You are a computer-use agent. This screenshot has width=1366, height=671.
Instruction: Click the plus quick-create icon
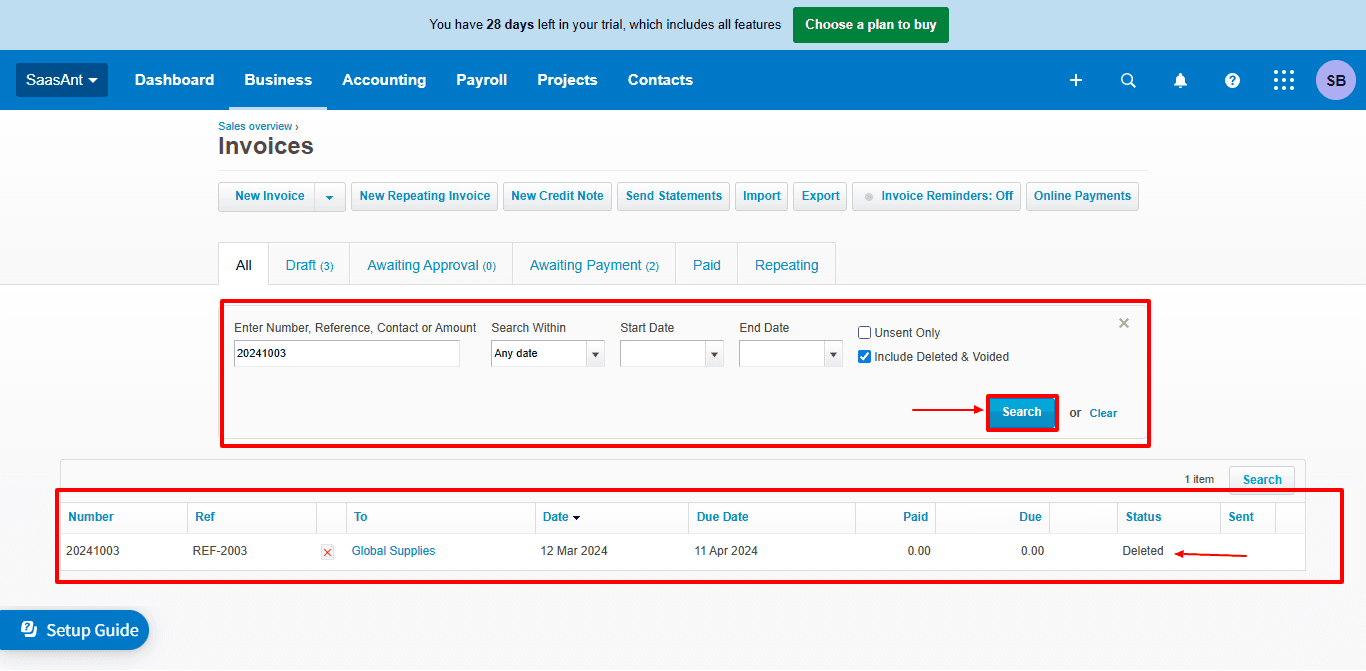pos(1076,81)
